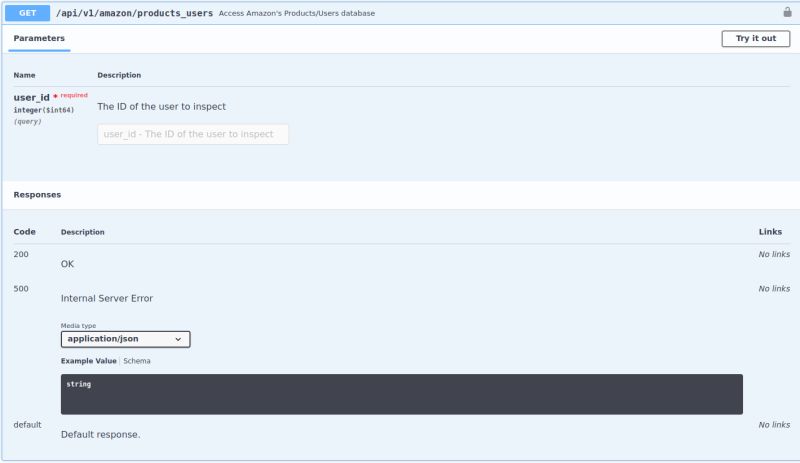Click the Try it out button

(x=756, y=38)
